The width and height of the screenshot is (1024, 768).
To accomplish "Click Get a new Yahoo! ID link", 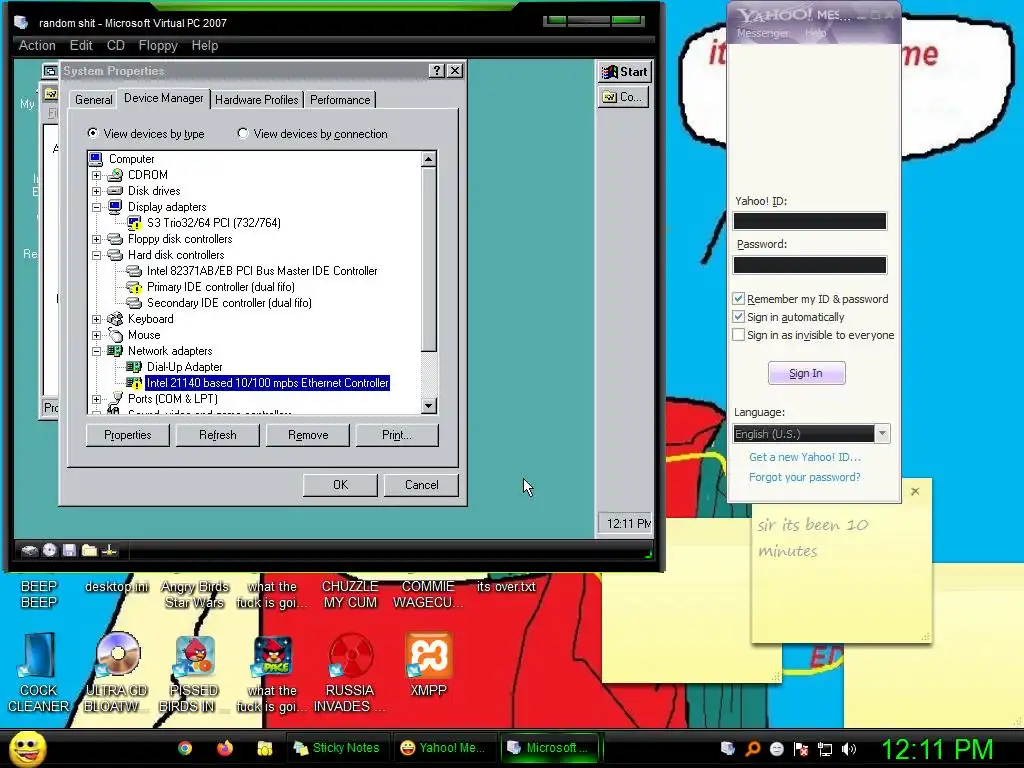I will (x=805, y=457).
